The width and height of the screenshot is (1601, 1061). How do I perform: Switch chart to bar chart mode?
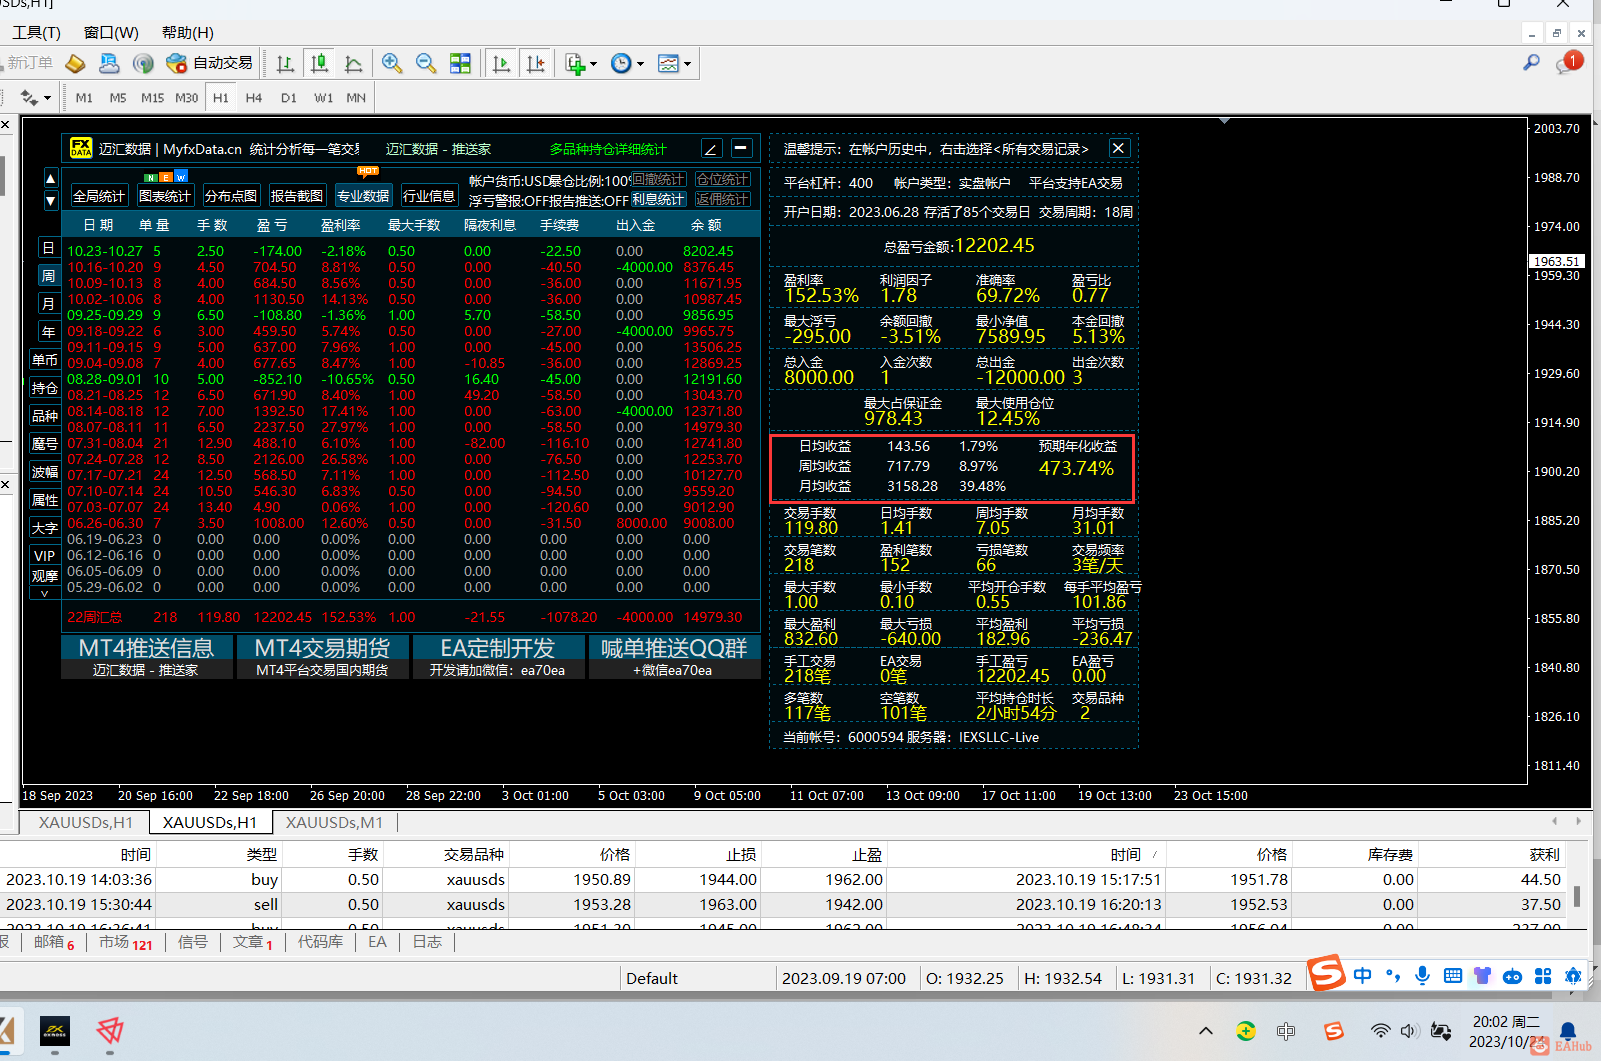coord(285,64)
